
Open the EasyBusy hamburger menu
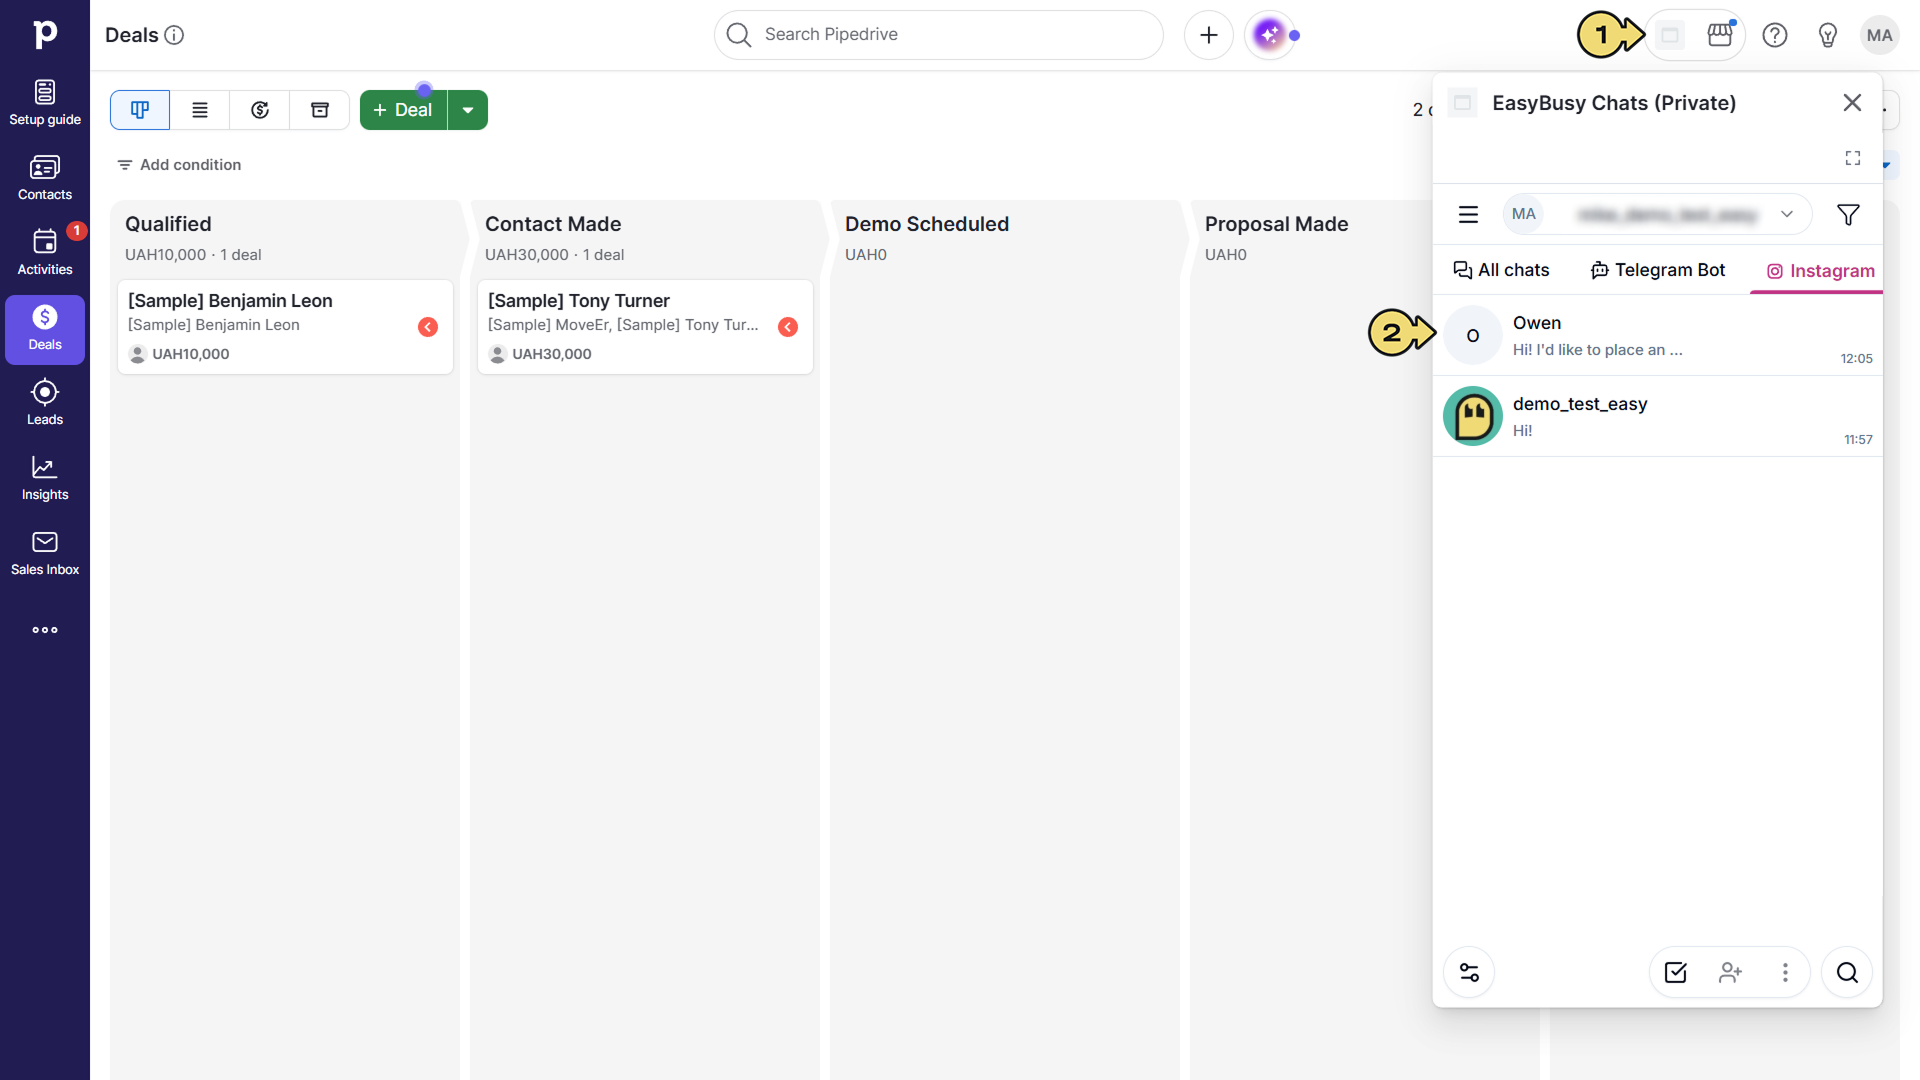1468,215
